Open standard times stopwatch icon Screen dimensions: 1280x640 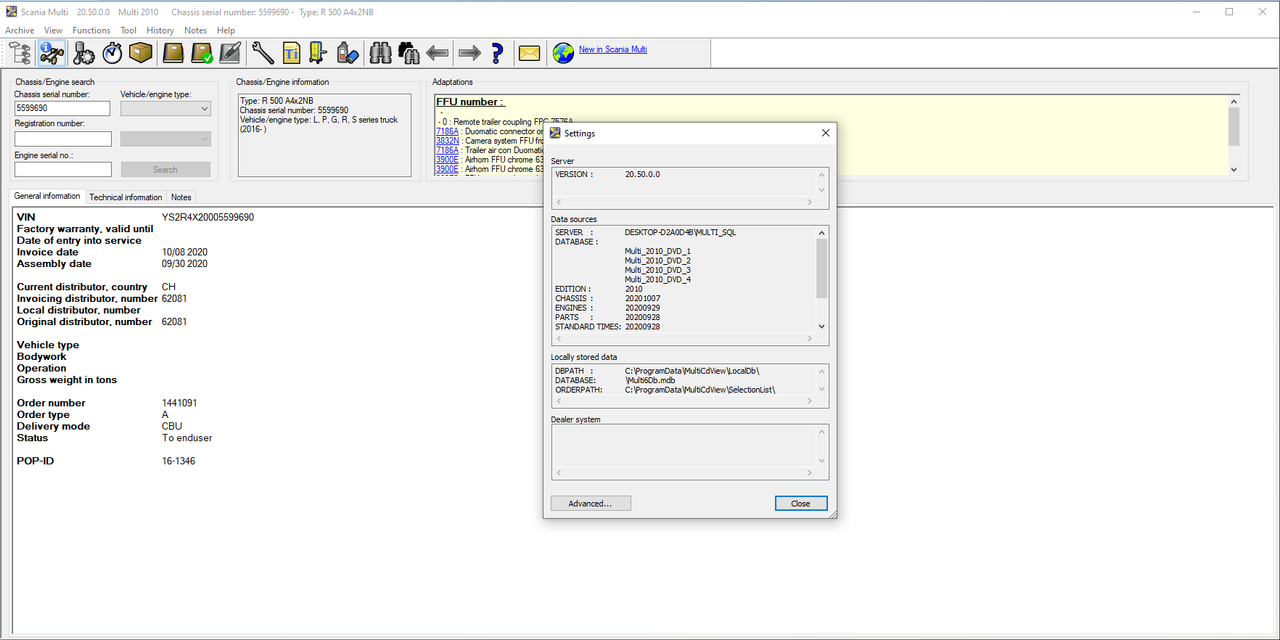pos(112,53)
